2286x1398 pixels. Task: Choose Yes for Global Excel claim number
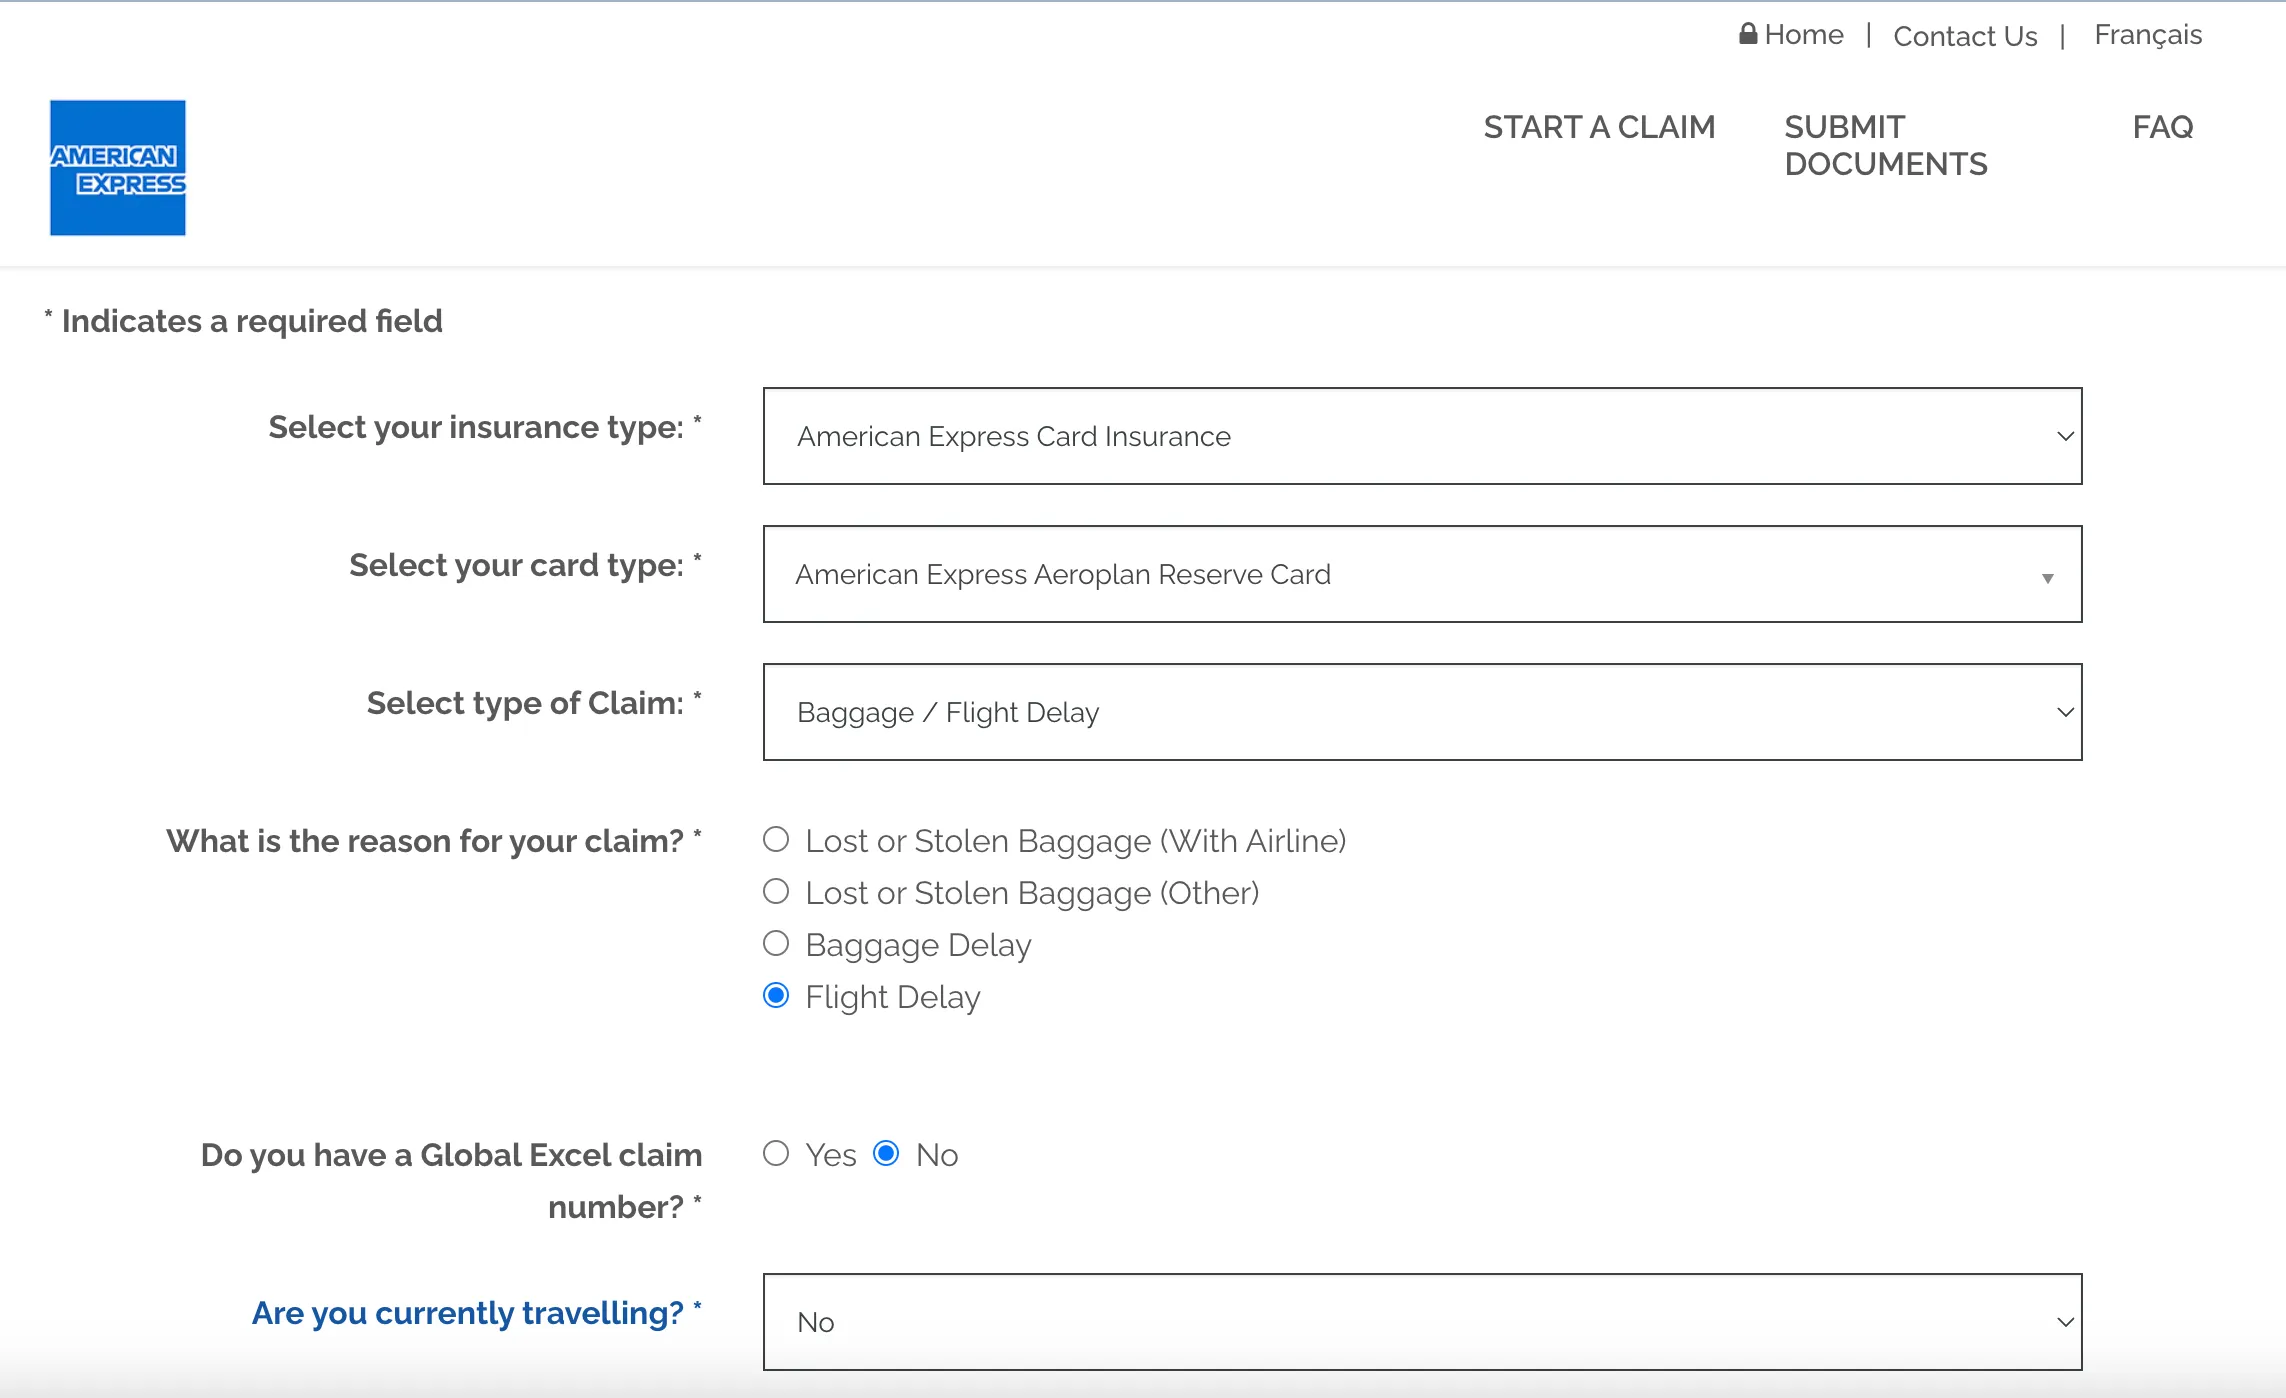776,1154
